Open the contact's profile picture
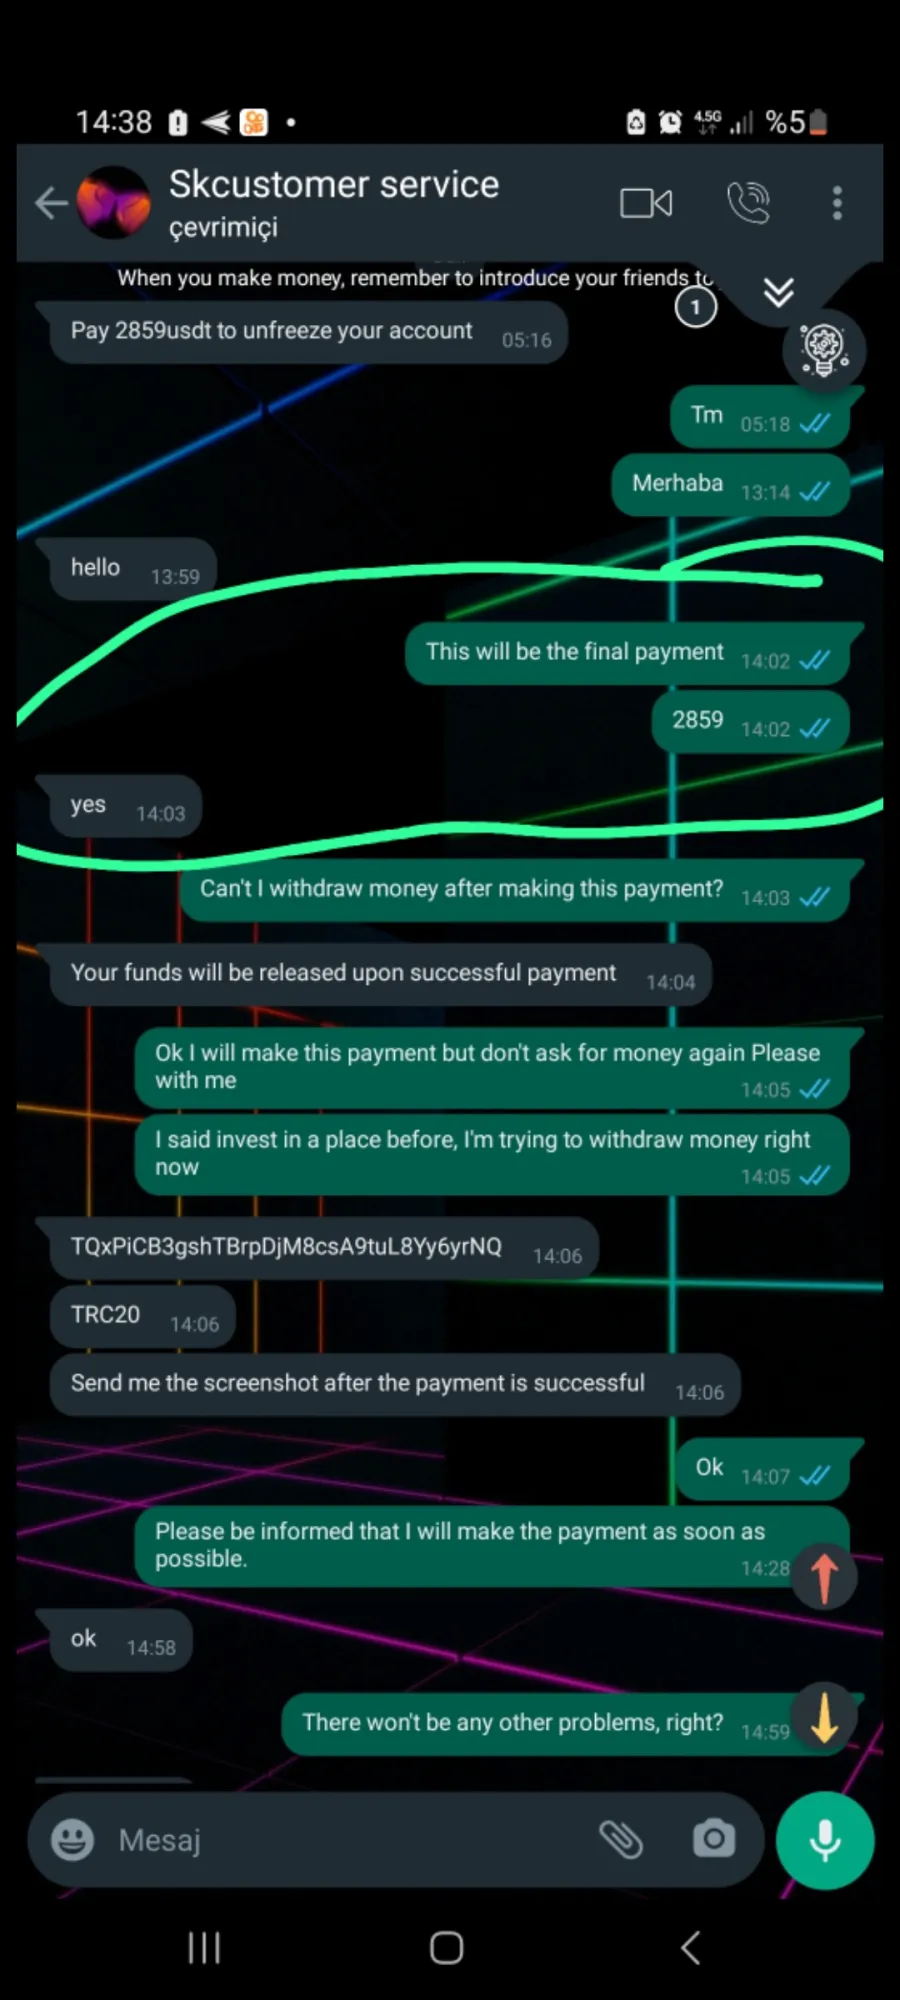The width and height of the screenshot is (900, 2000). coord(114,203)
